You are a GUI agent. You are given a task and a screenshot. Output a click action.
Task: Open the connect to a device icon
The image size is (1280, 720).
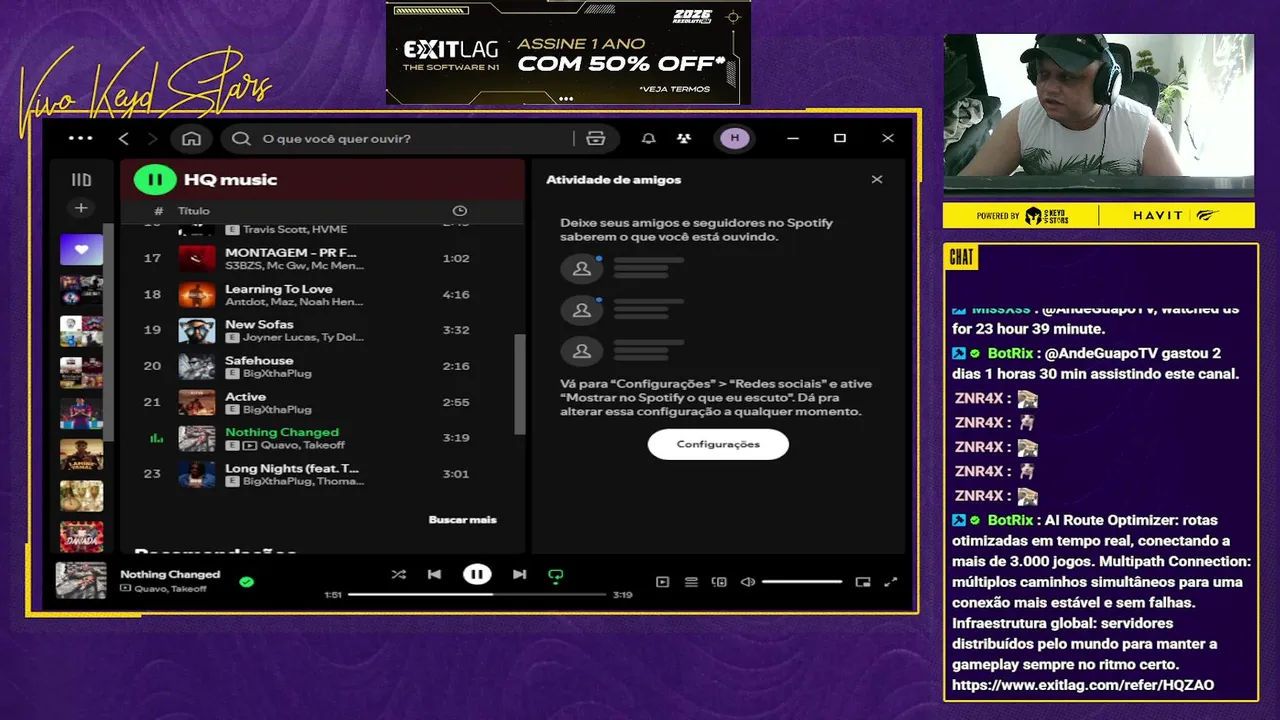click(719, 582)
